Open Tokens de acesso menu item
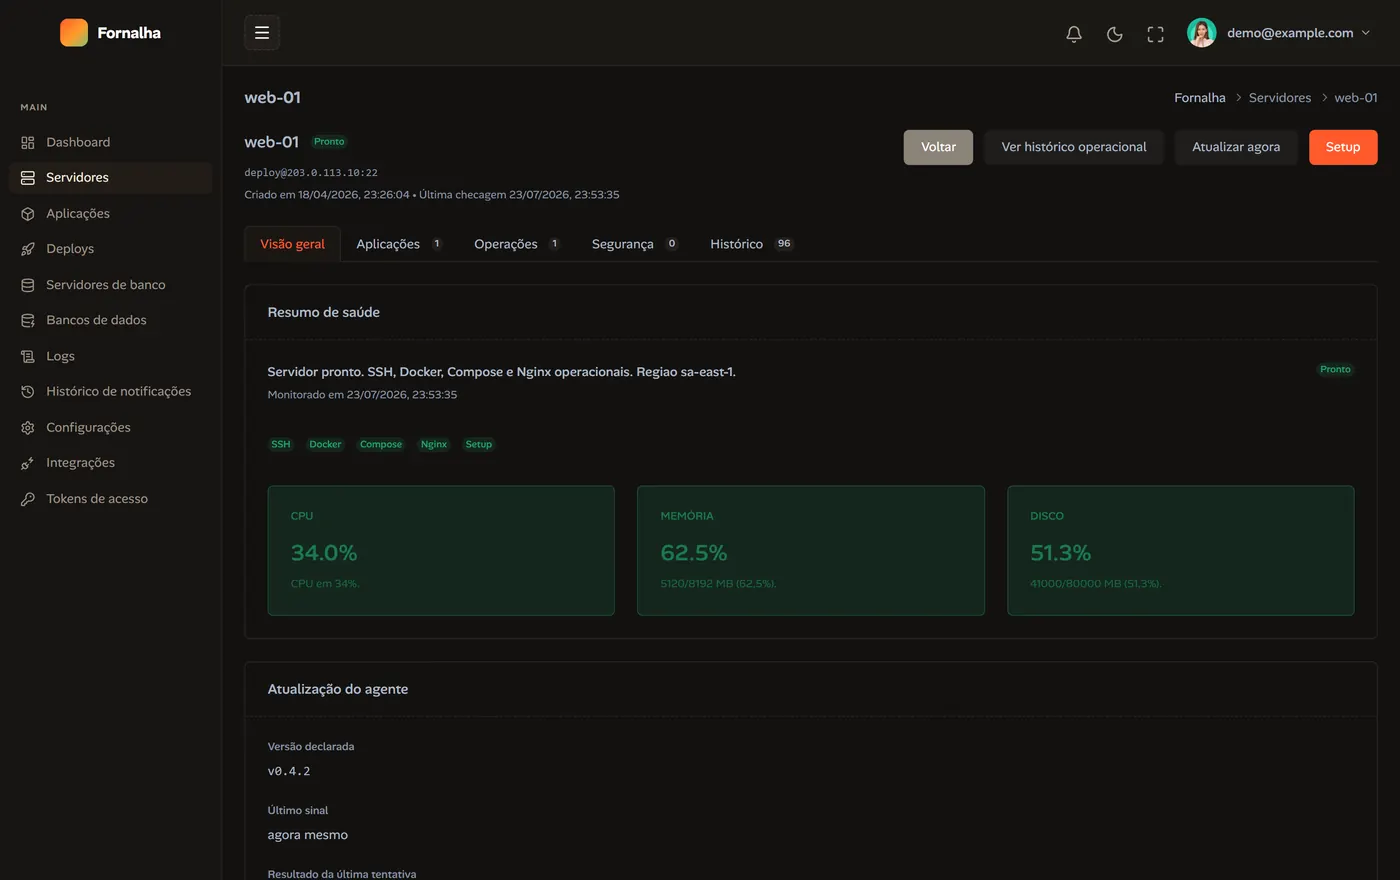The height and width of the screenshot is (880, 1400). pyautogui.click(x=110, y=499)
